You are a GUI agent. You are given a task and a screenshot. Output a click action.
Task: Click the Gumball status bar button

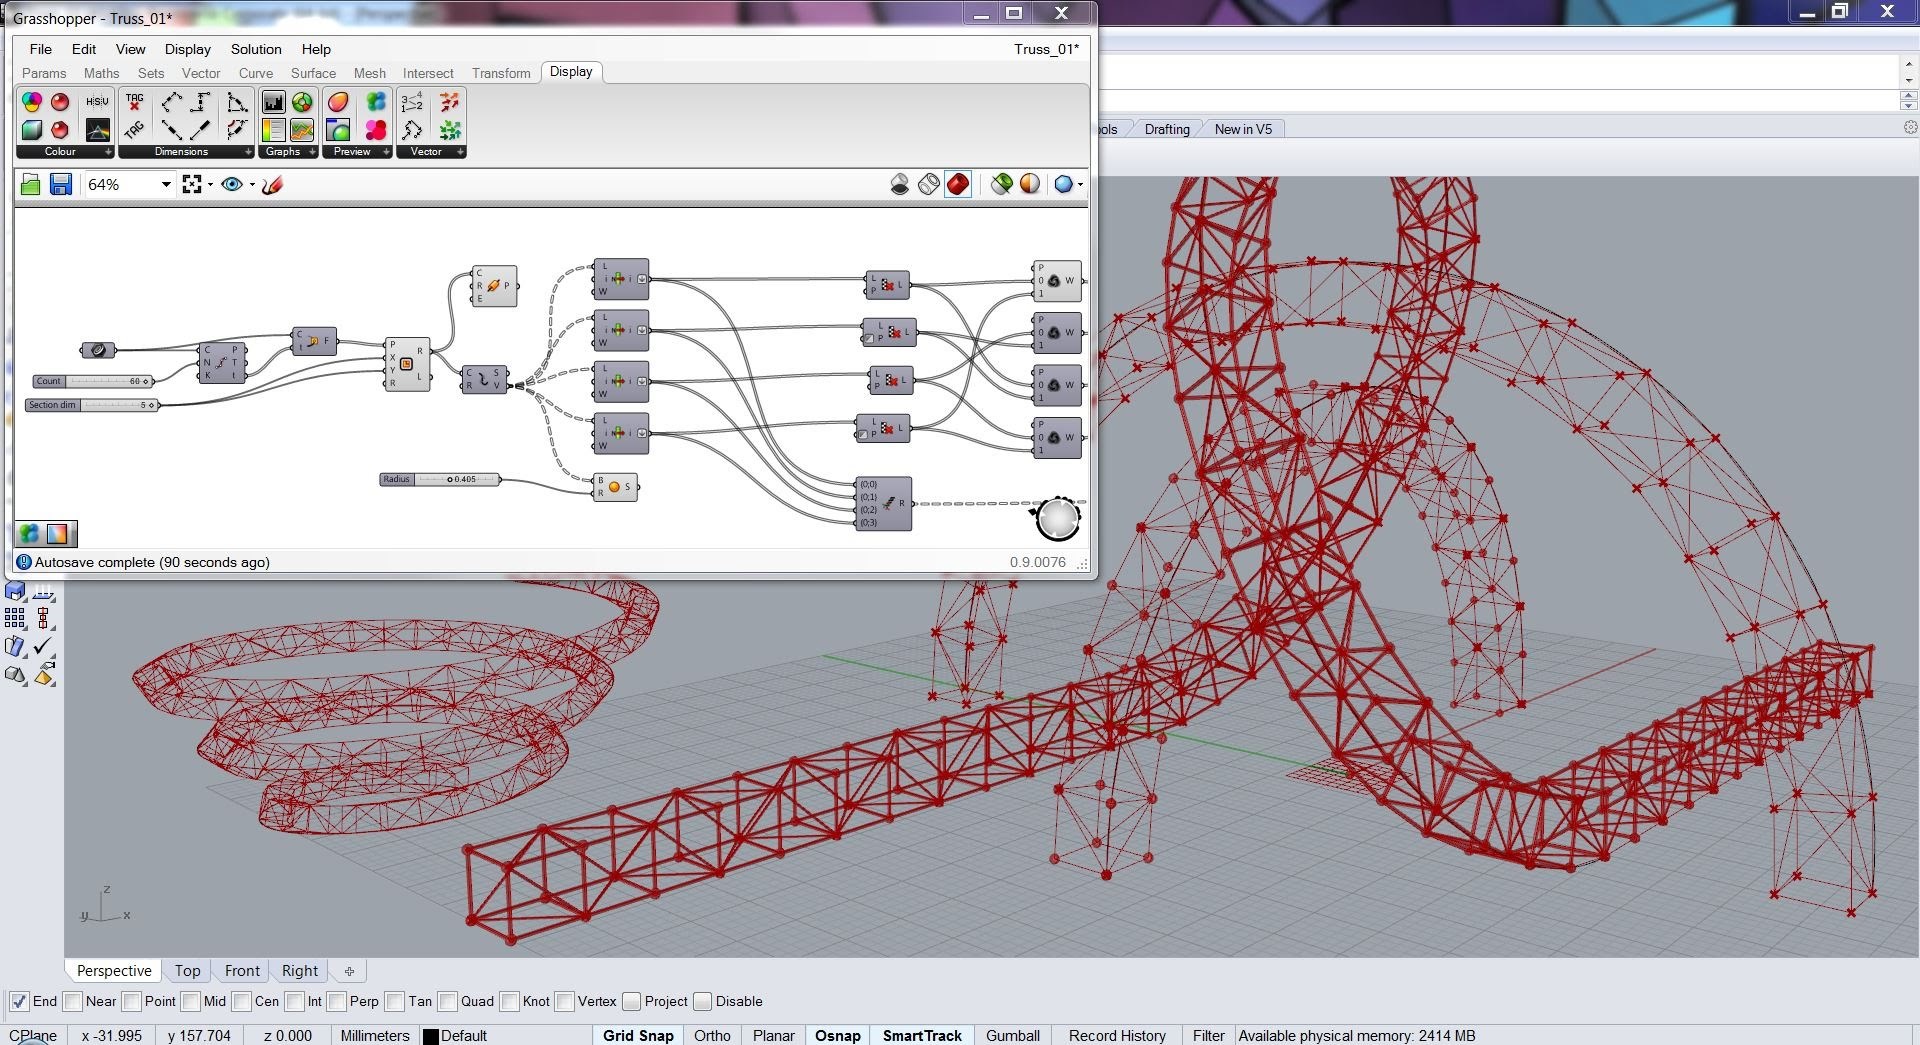pos(1012,1035)
